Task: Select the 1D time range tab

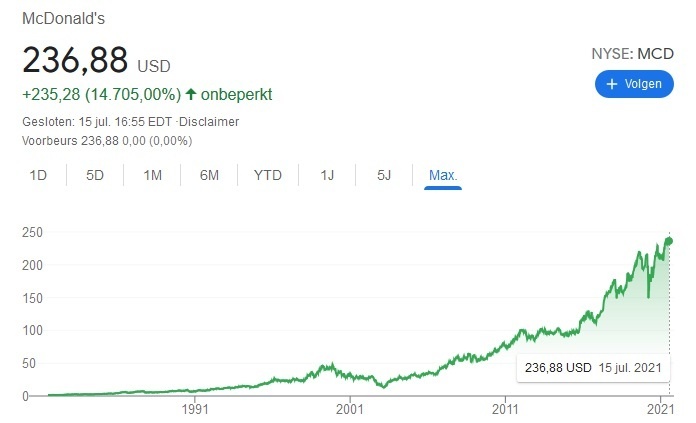Action: pyautogui.click(x=38, y=175)
